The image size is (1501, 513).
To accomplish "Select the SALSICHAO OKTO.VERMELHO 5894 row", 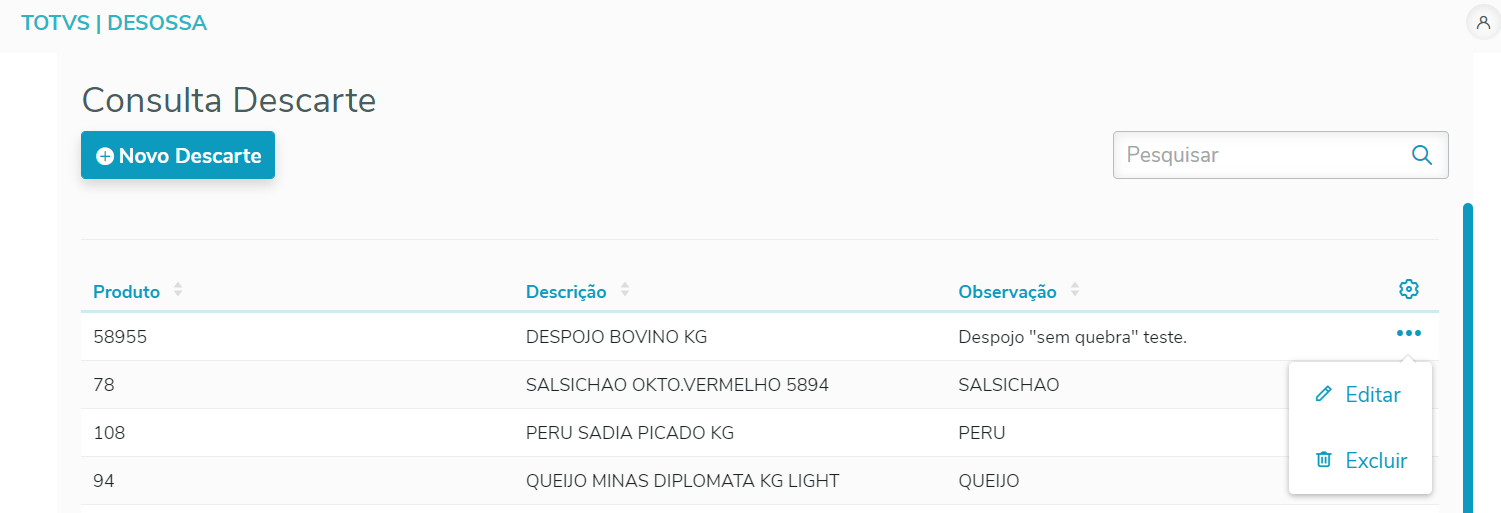I will tap(677, 385).
